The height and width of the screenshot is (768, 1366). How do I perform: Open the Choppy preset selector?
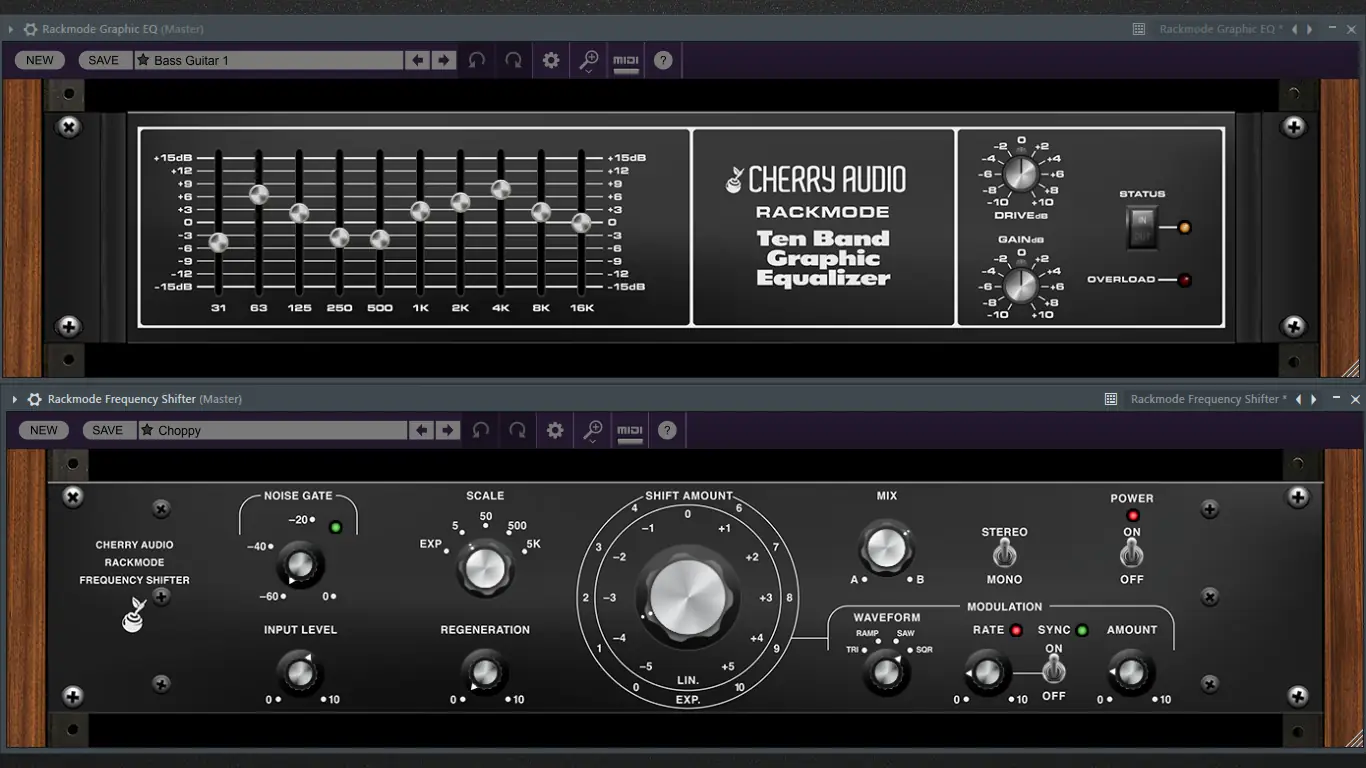coord(272,430)
